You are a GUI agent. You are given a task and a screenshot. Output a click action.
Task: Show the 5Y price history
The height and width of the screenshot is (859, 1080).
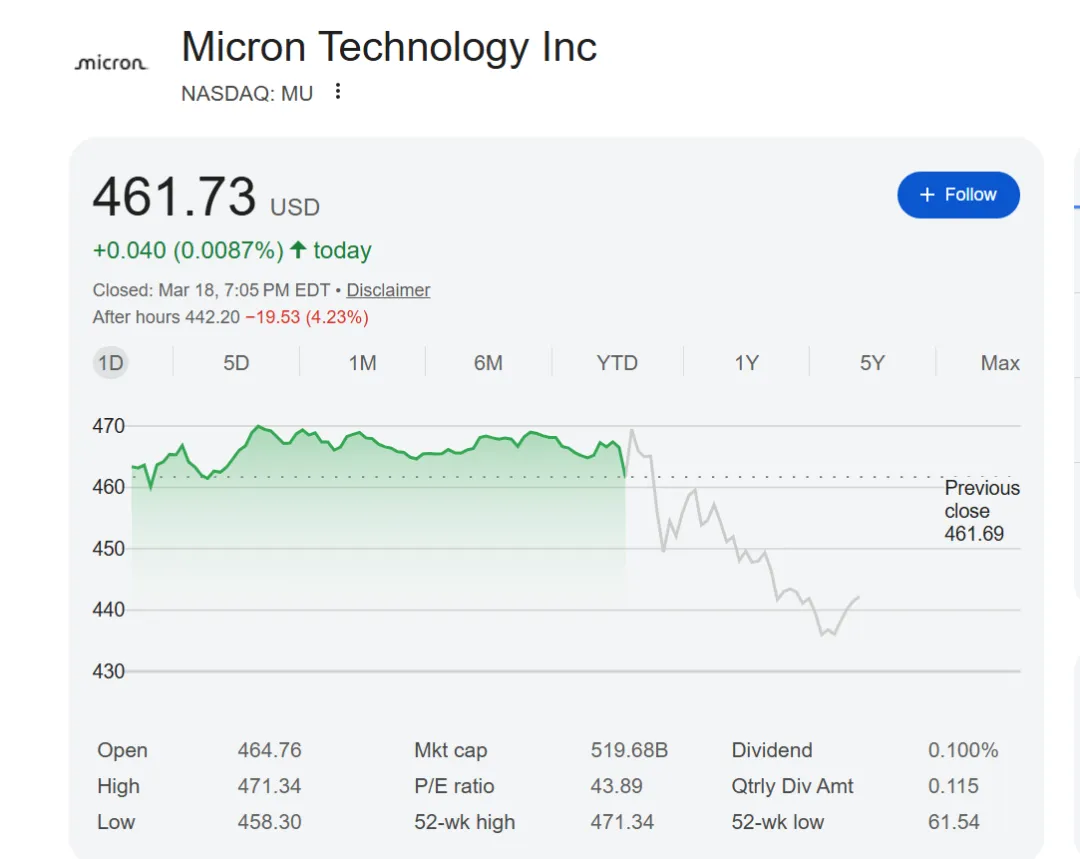coord(872,363)
